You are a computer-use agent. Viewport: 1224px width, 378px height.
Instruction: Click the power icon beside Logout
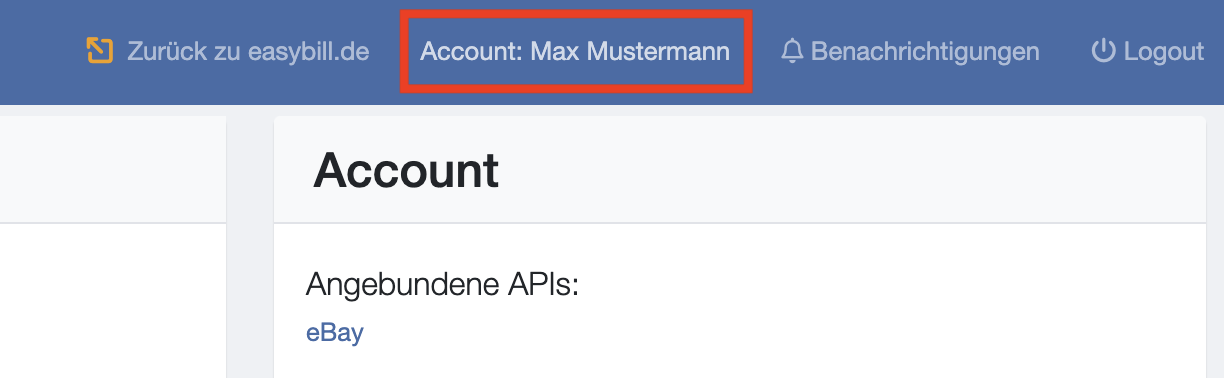pos(1103,50)
